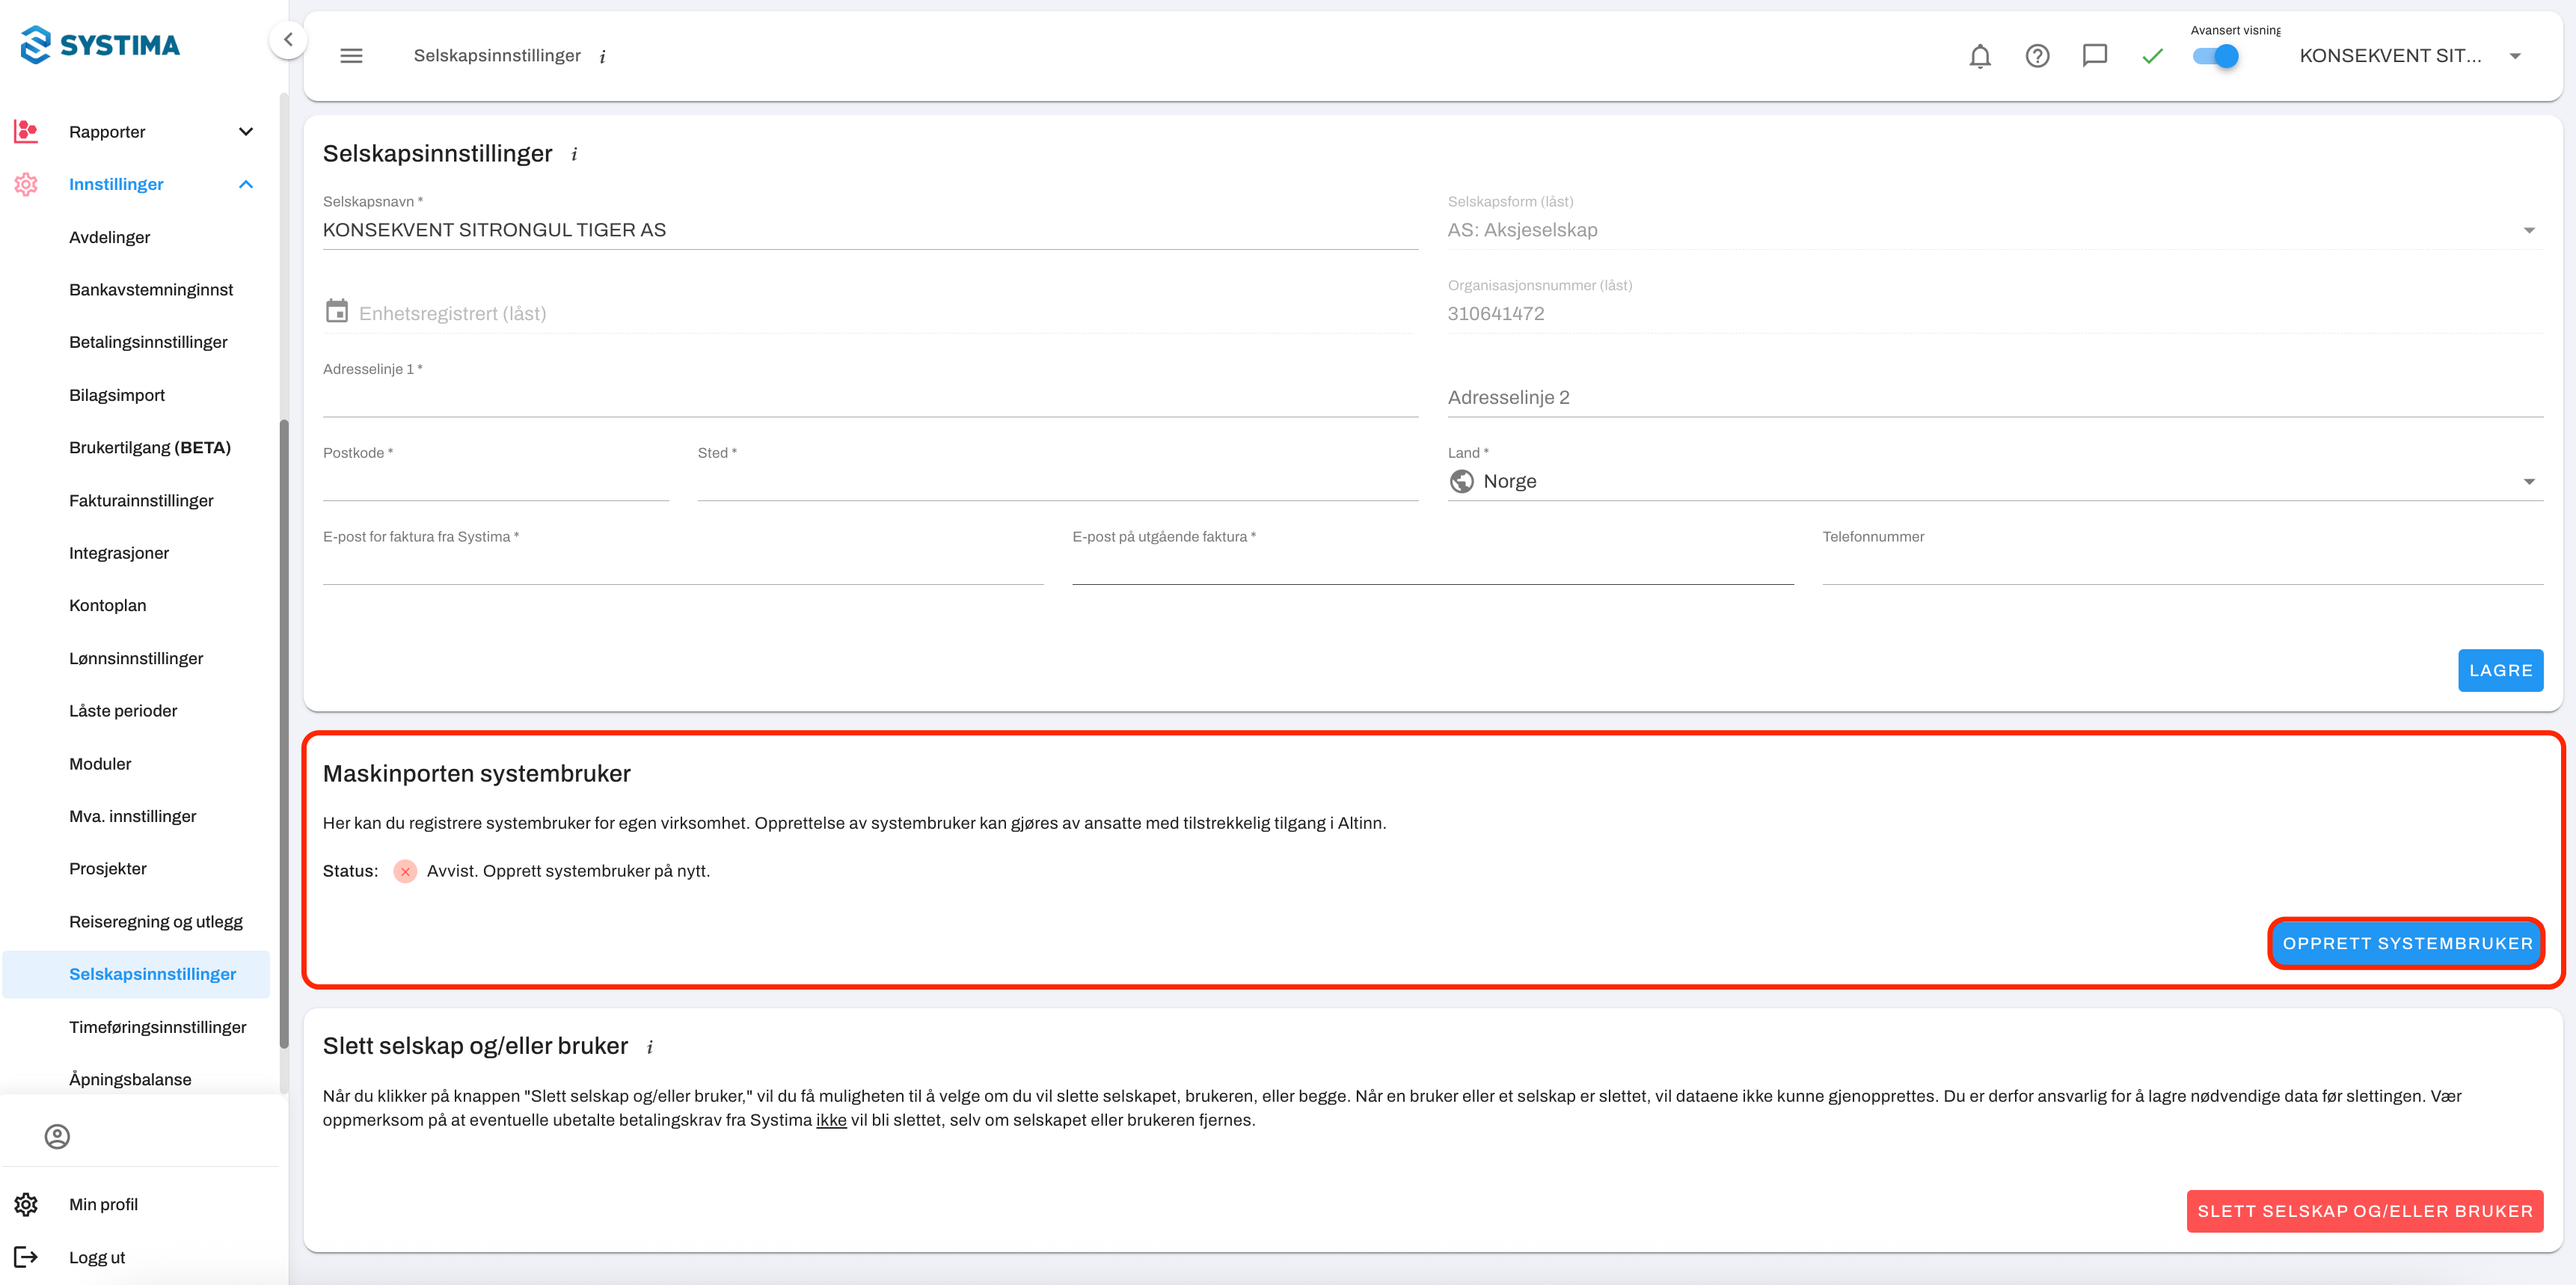The image size is (2576, 1285).
Task: Click the LAGRE button
Action: [x=2499, y=670]
